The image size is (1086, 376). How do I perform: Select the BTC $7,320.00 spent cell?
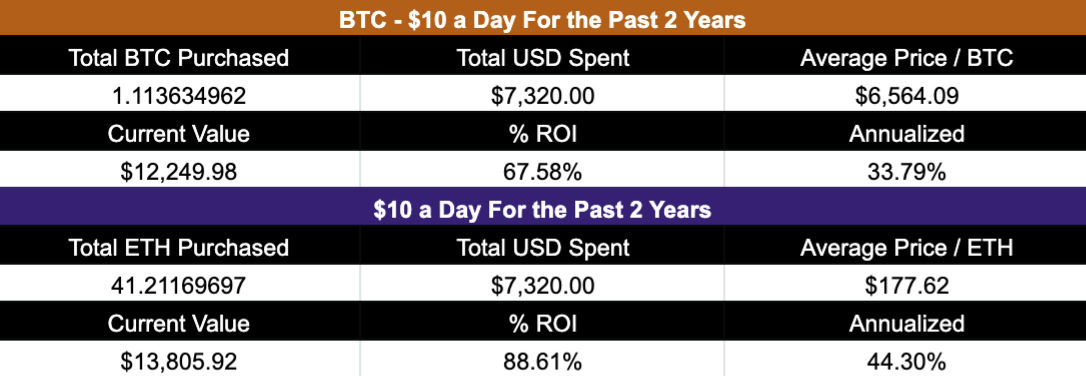(542, 95)
